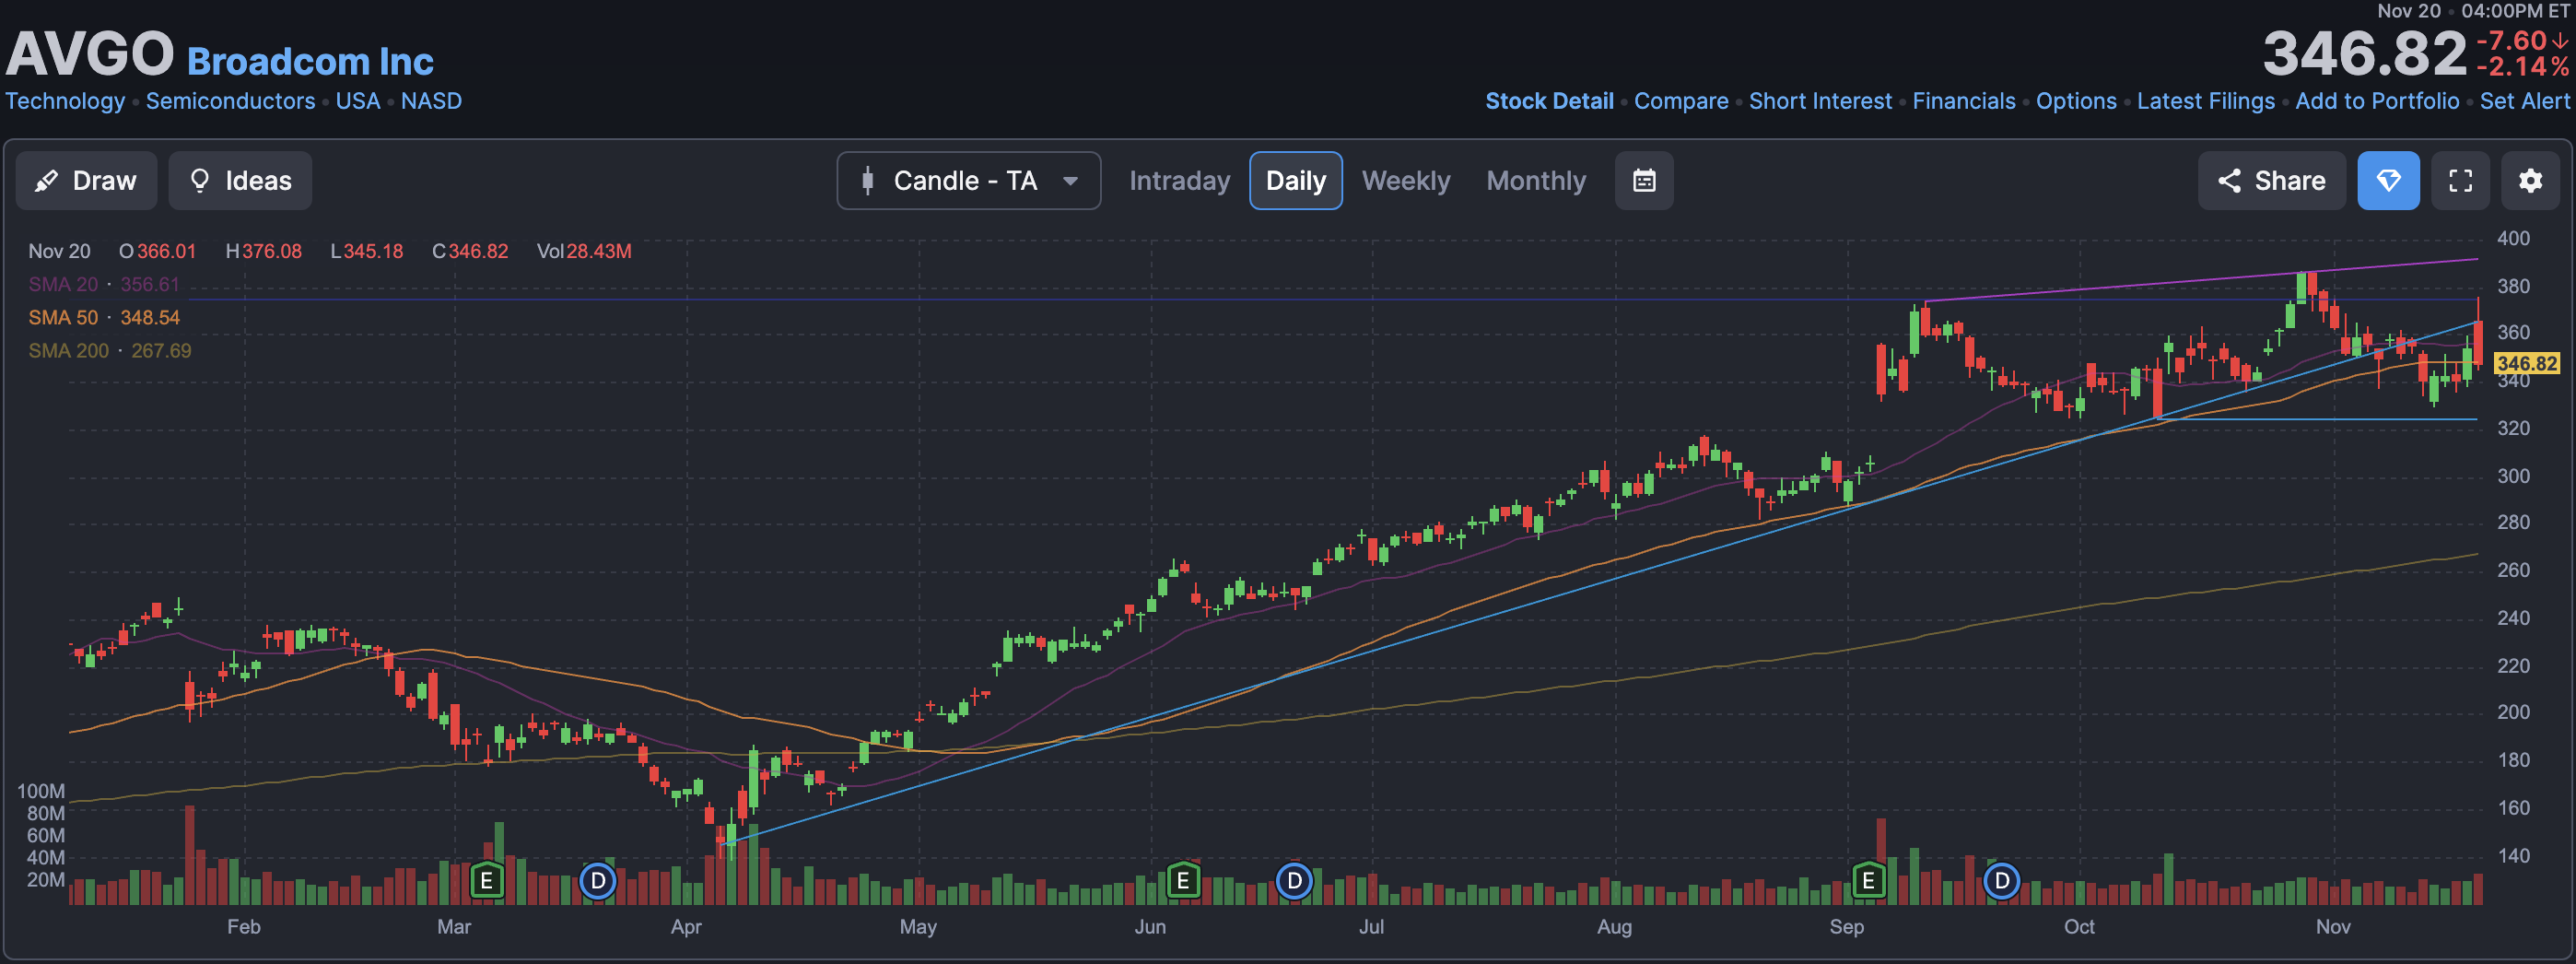Open the date range calendar icon
Image resolution: width=2576 pixels, height=964 pixels.
(1644, 181)
